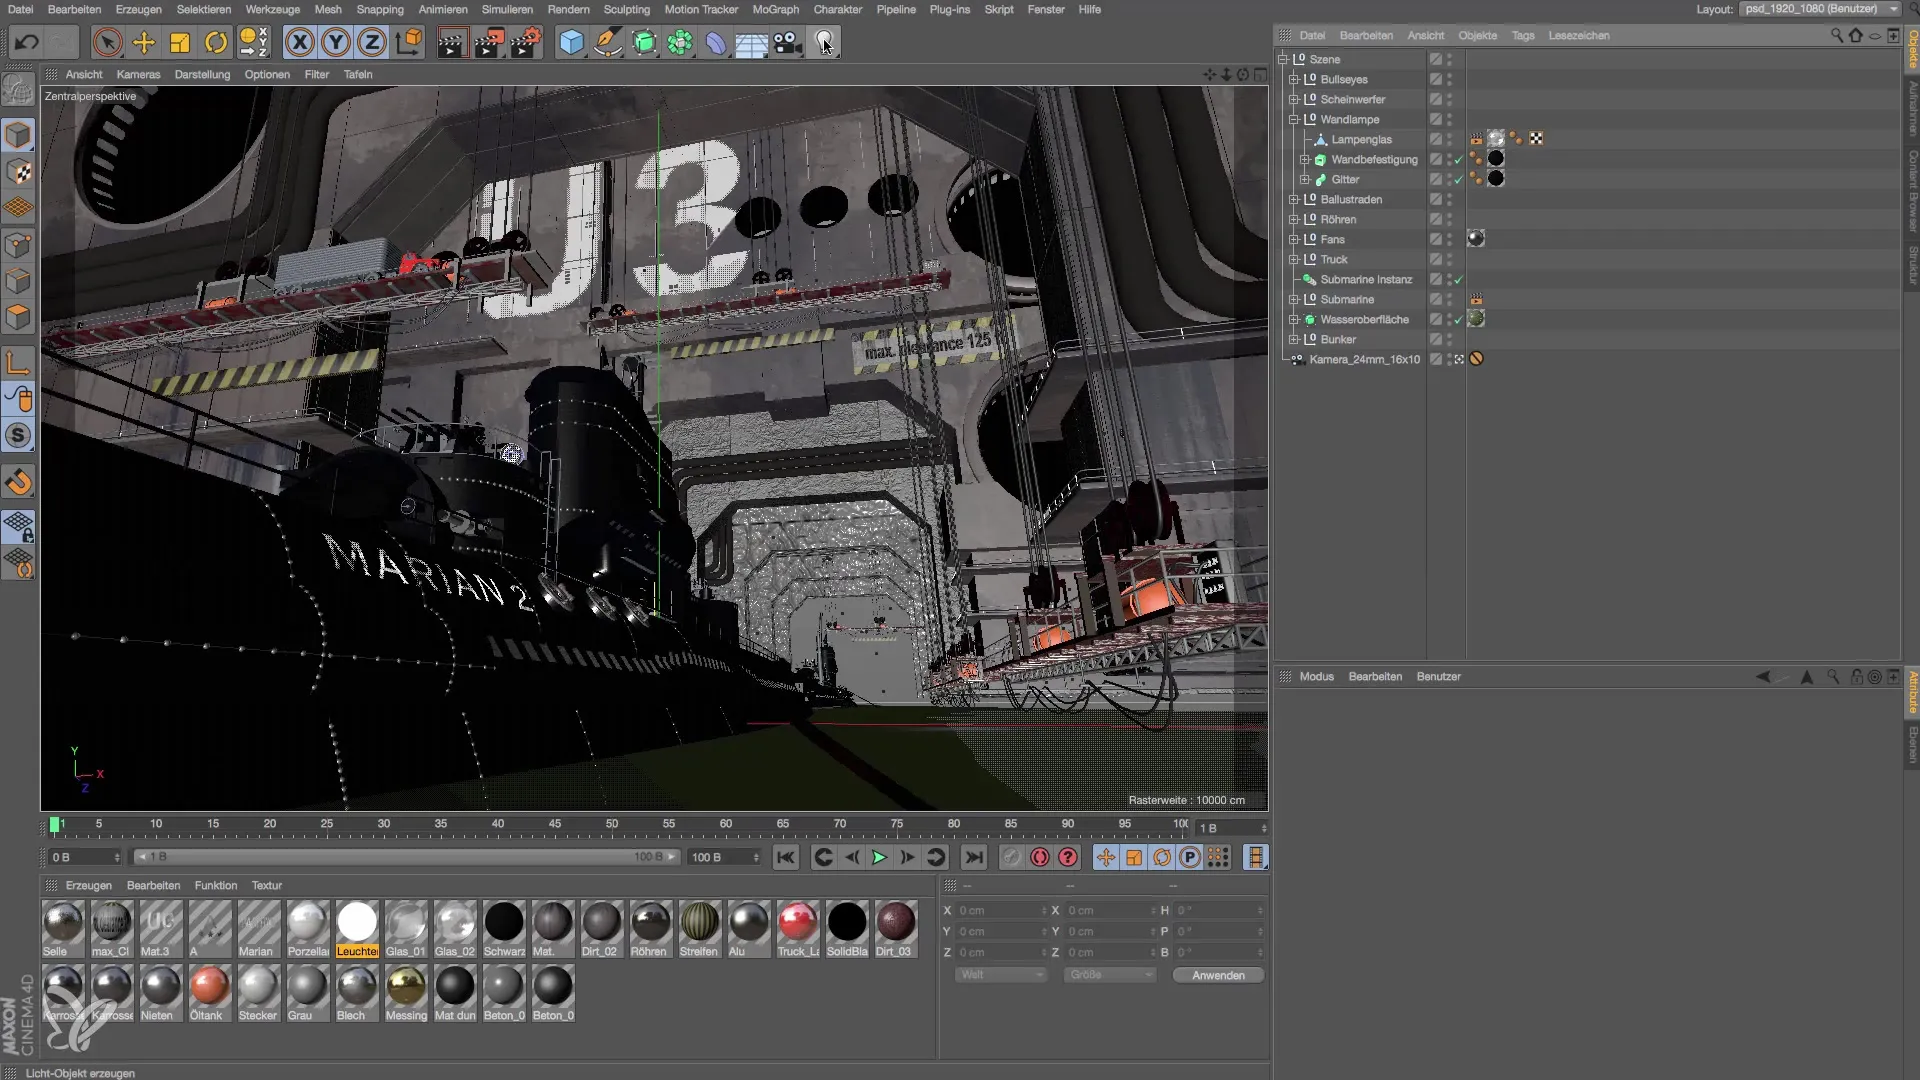The image size is (1920, 1080).
Task: Click the record keyframe red button
Action: click(x=1040, y=857)
